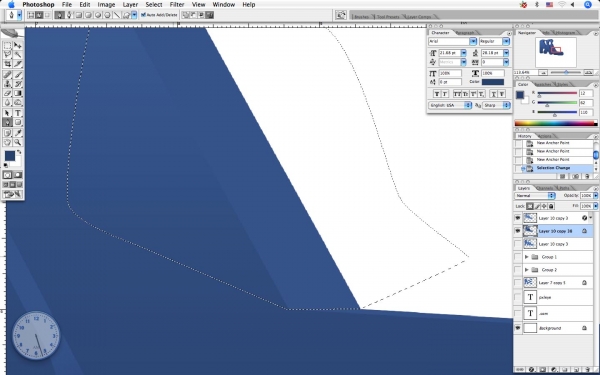Select the Brush tool
Screen dimensions: 600x375
[x=18, y=74]
